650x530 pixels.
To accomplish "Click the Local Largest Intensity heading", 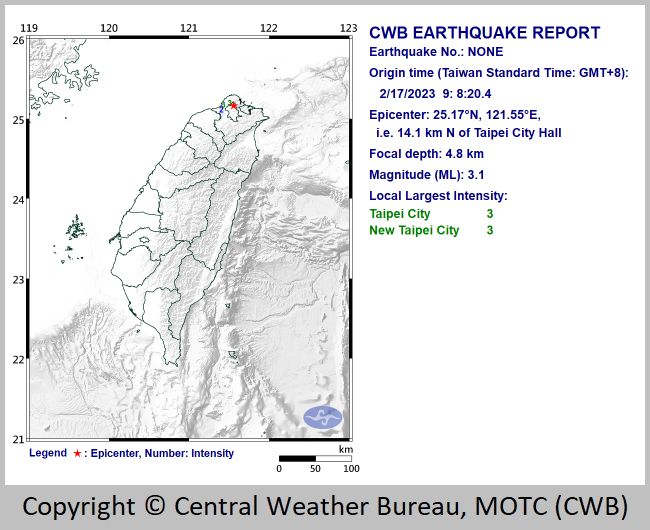I will click(x=438, y=196).
